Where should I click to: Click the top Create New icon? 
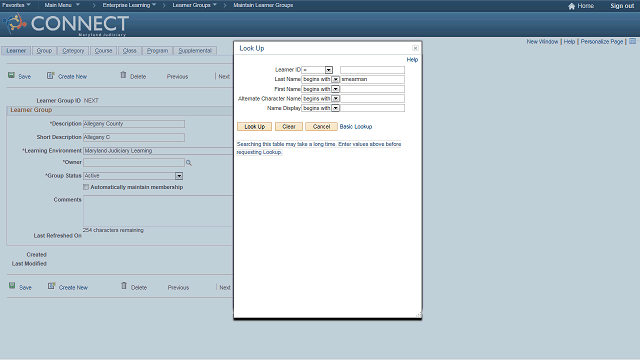click(51, 76)
